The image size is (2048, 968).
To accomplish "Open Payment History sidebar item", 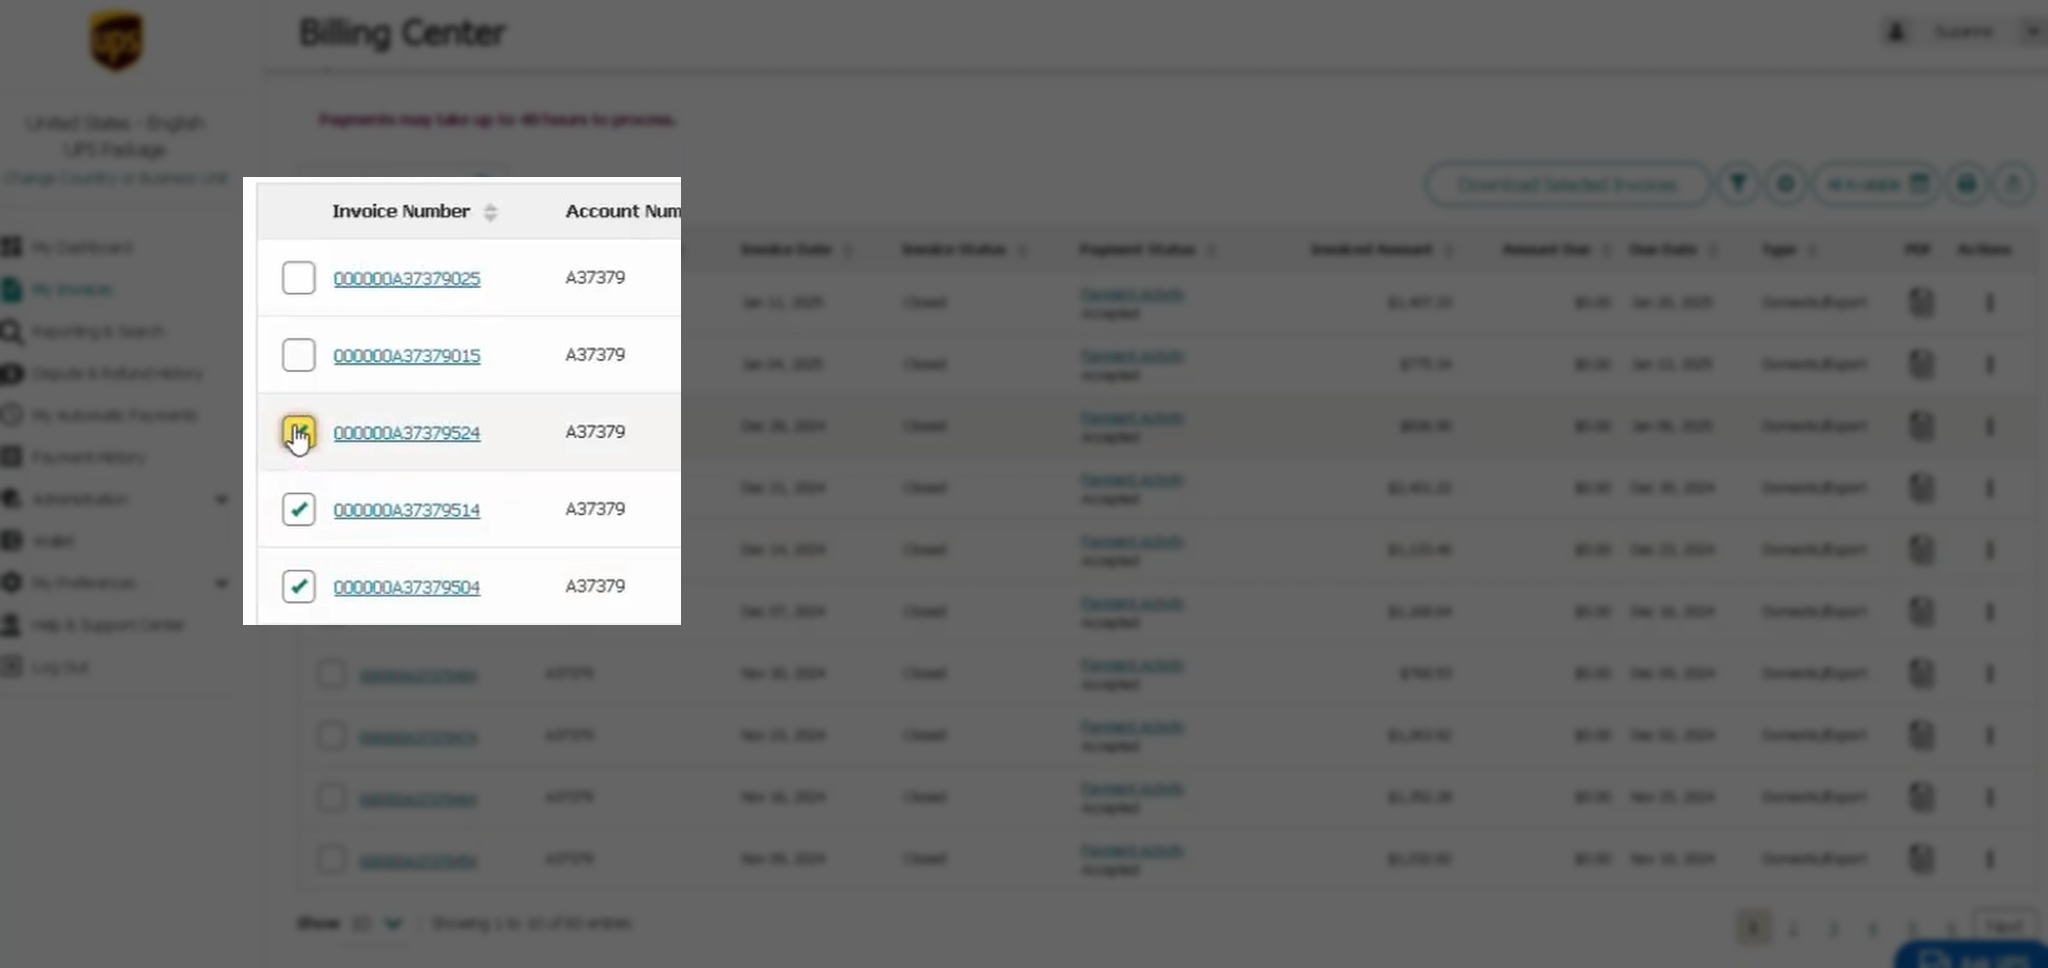I will [88, 457].
